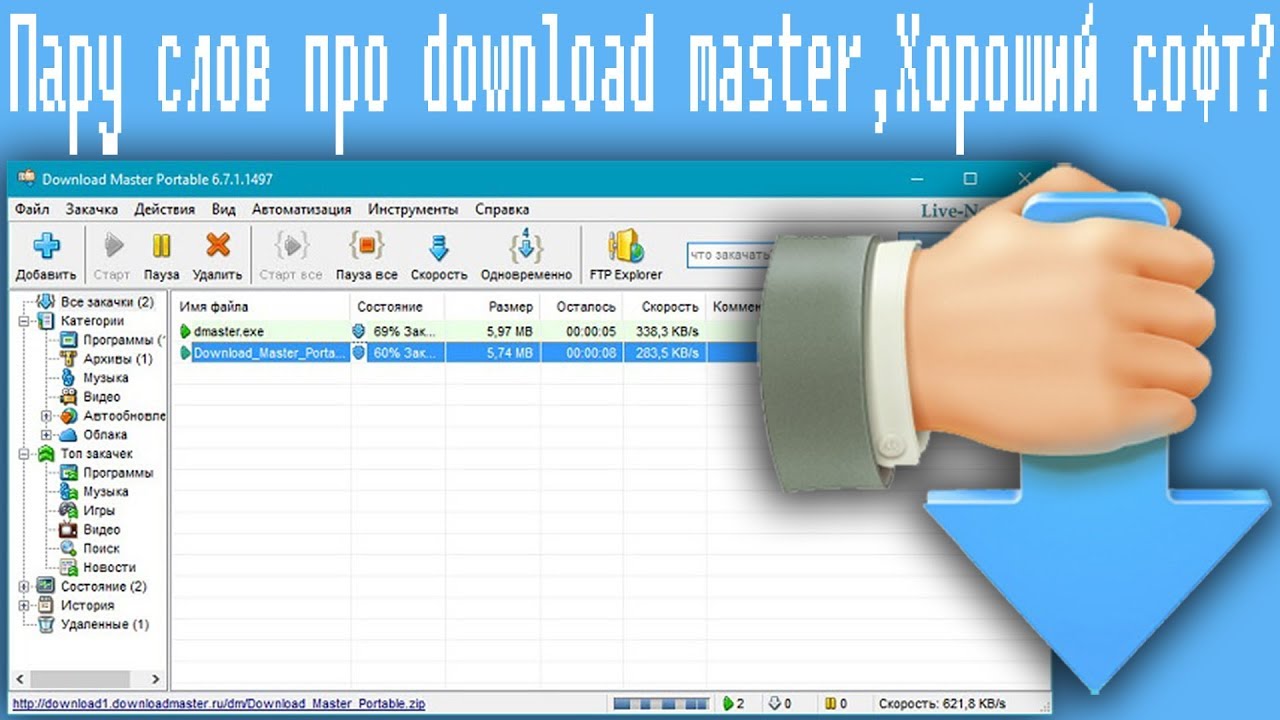Open the Файл menu

[32, 210]
